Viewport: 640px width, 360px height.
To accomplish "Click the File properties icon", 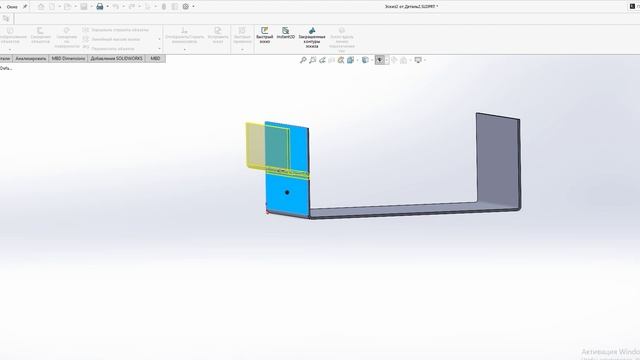I will pyautogui.click(x=175, y=7).
